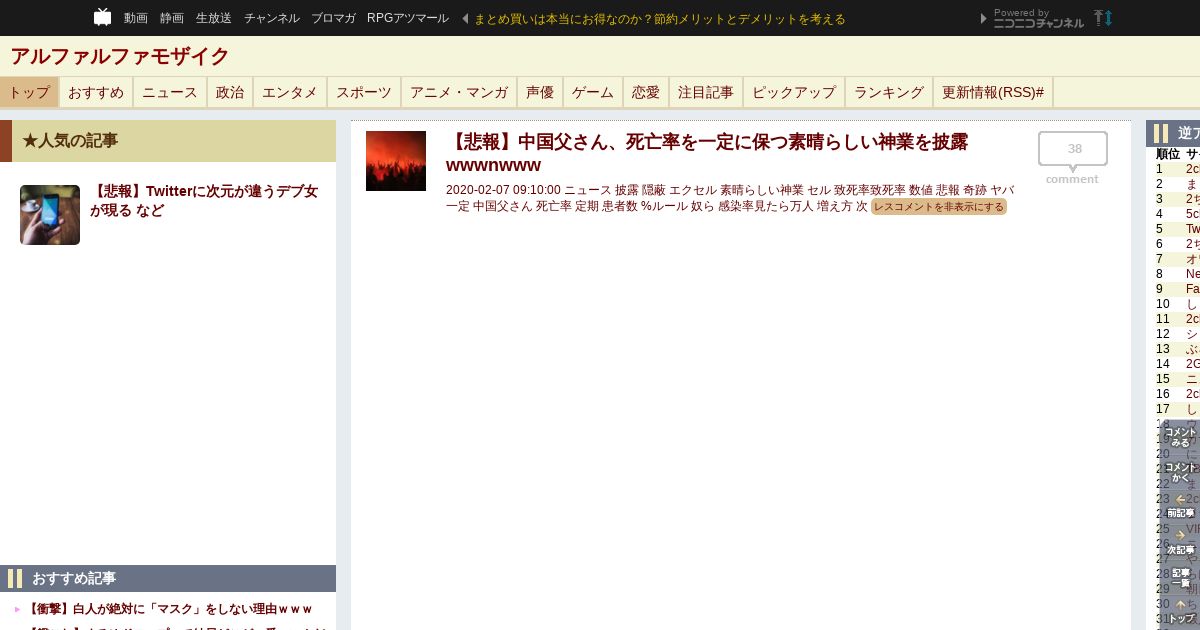
Task: Select the スポーツ navigation tab
Action: pyautogui.click(x=364, y=92)
